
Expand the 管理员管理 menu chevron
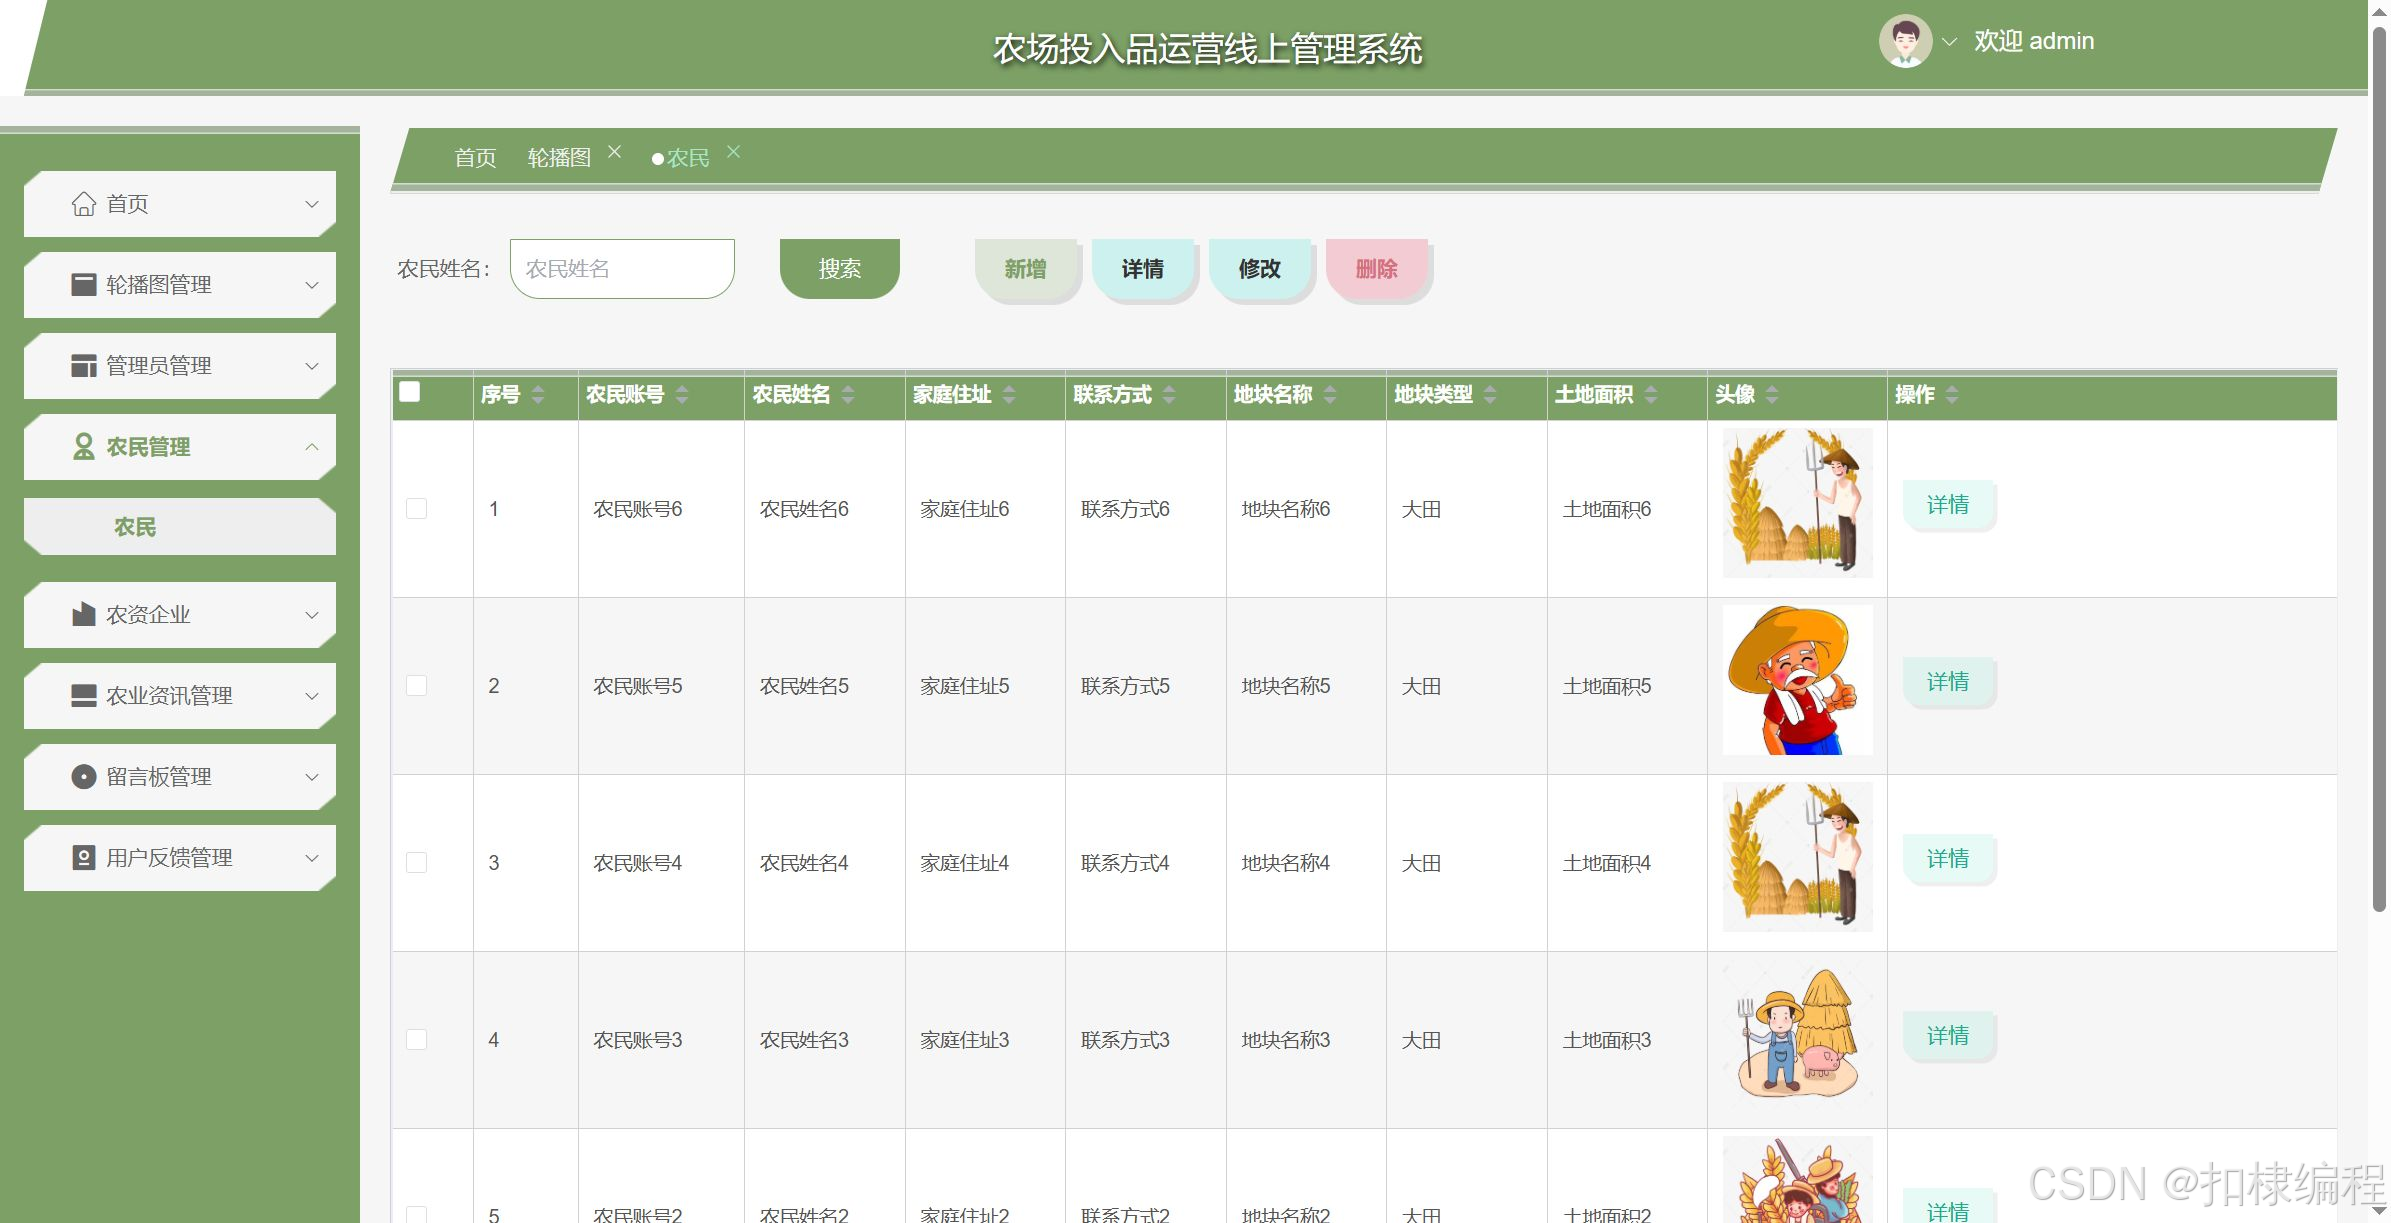pos(312,366)
